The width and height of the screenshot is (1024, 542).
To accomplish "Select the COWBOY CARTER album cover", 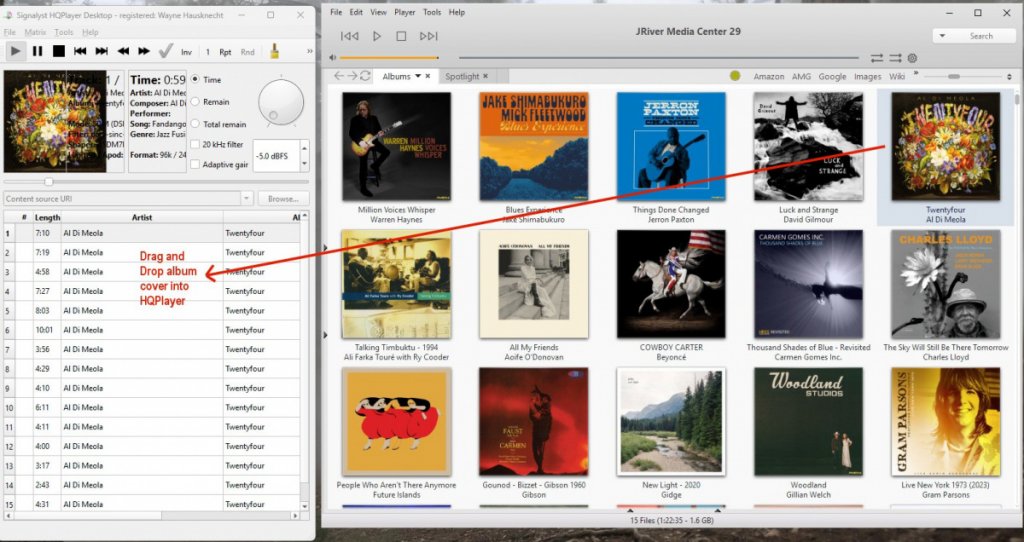I will [671, 284].
